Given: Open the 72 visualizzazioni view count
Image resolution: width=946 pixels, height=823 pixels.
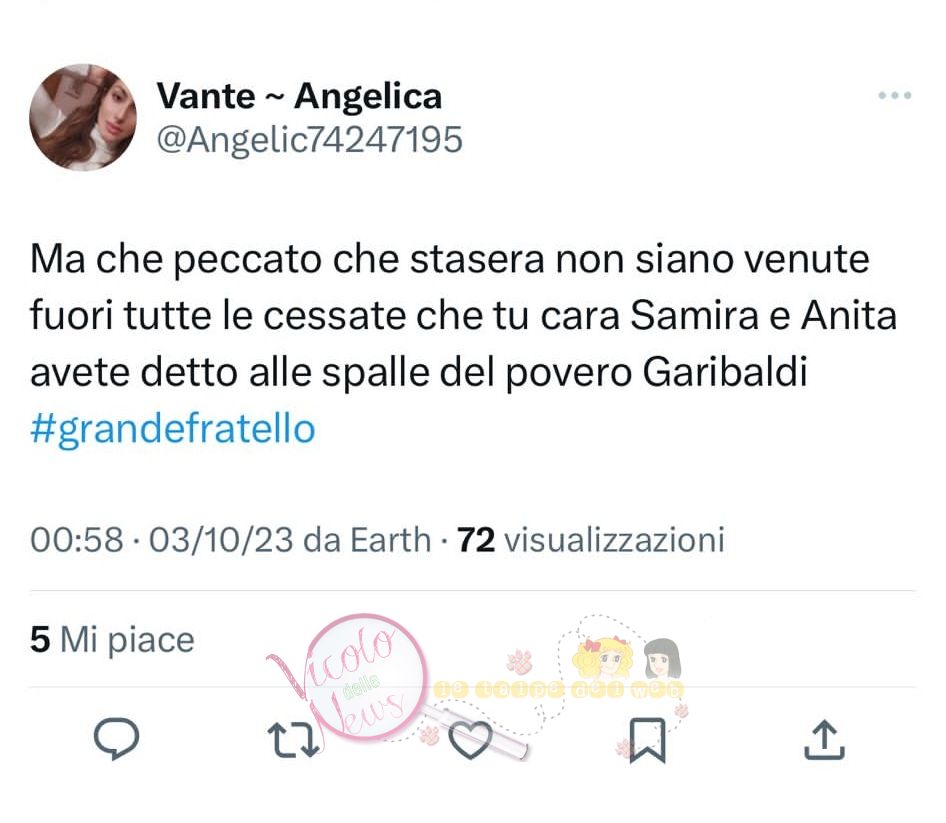Looking at the screenshot, I should click(x=591, y=539).
